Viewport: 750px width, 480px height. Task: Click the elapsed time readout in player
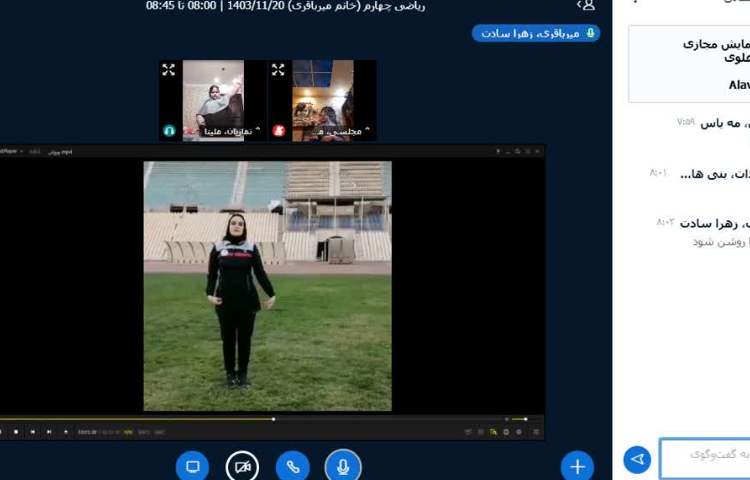[x=87, y=432]
